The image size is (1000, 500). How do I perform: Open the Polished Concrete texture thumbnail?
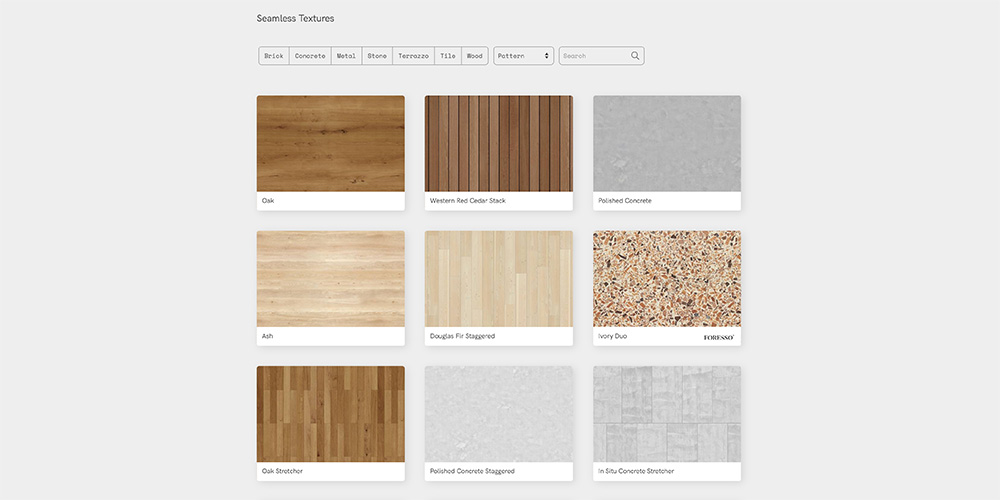(x=667, y=143)
